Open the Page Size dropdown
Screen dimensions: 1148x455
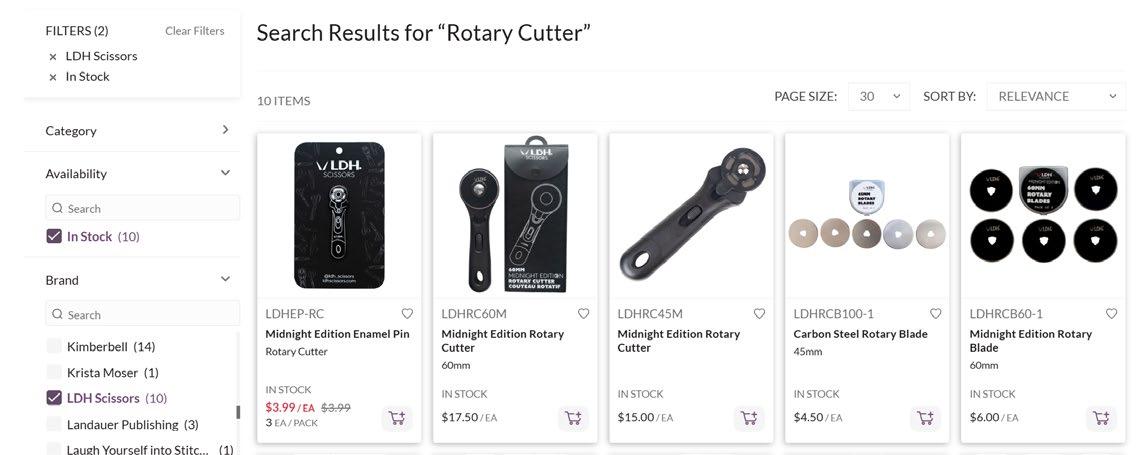(879, 96)
